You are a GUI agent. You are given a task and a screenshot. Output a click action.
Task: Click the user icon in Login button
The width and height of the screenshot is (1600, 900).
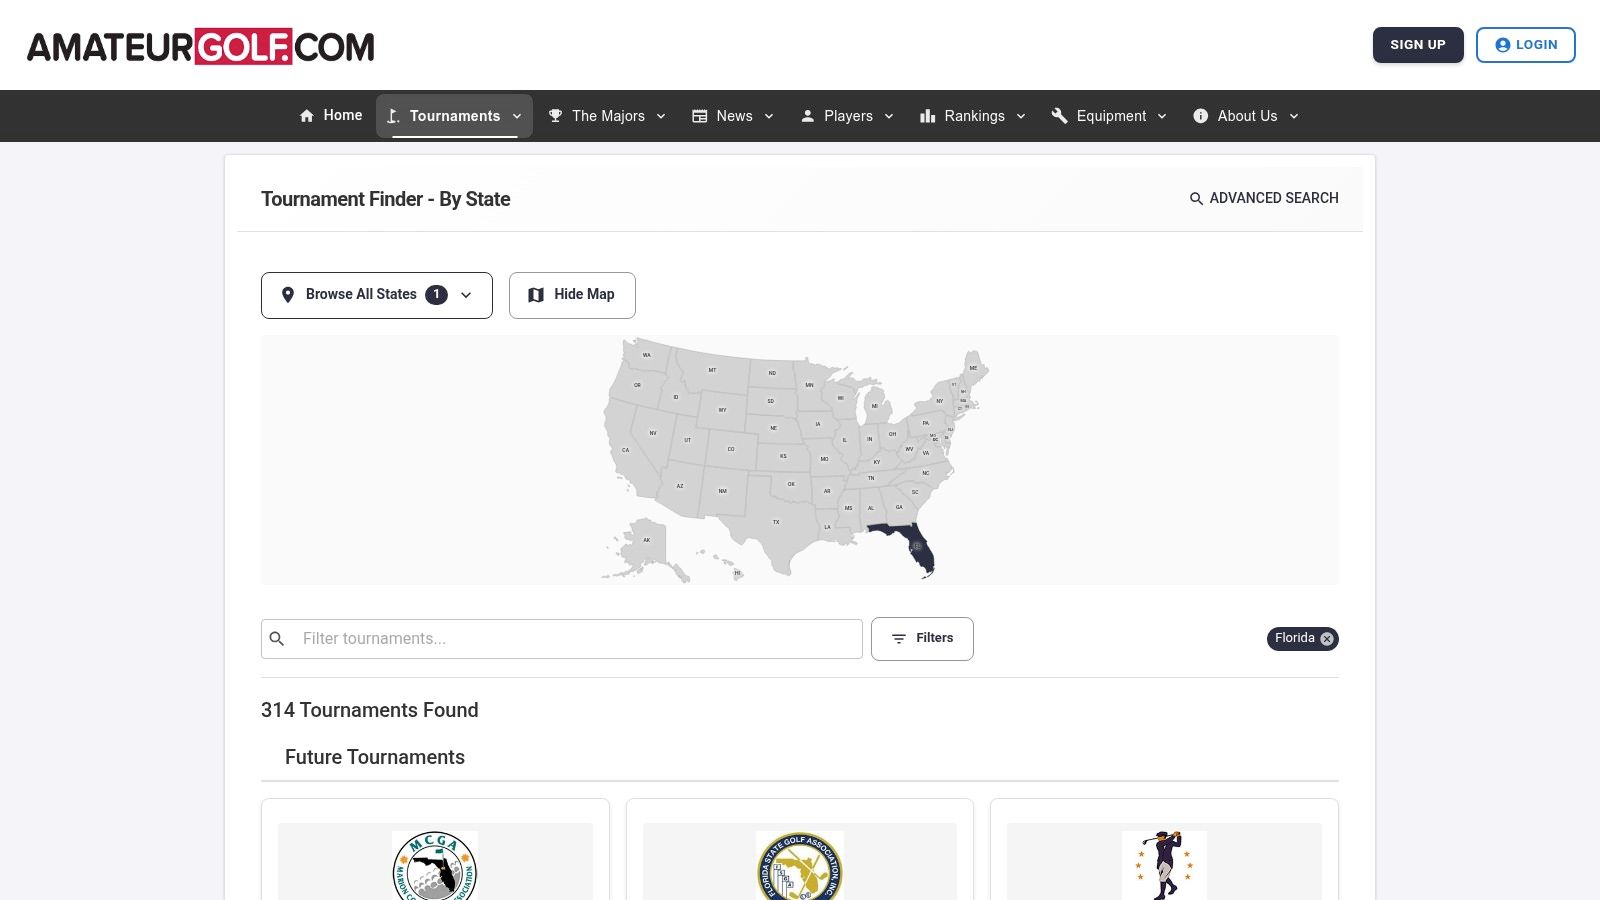(1502, 45)
